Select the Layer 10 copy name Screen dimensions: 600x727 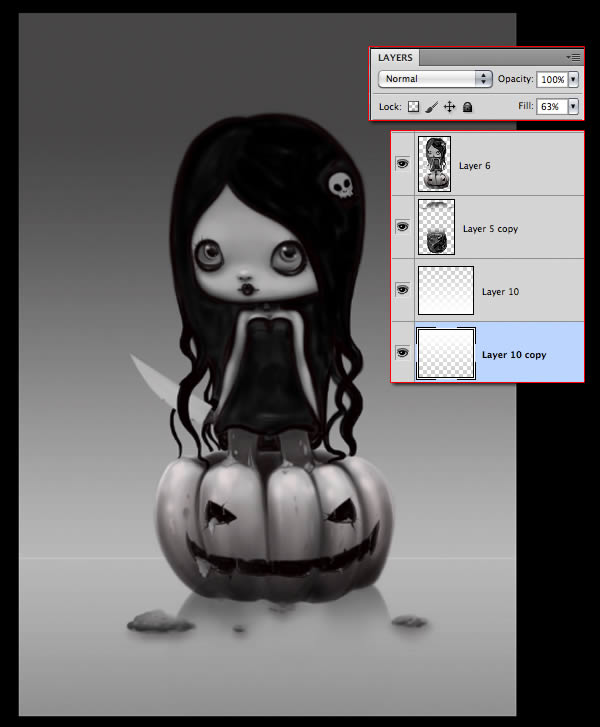coord(514,355)
